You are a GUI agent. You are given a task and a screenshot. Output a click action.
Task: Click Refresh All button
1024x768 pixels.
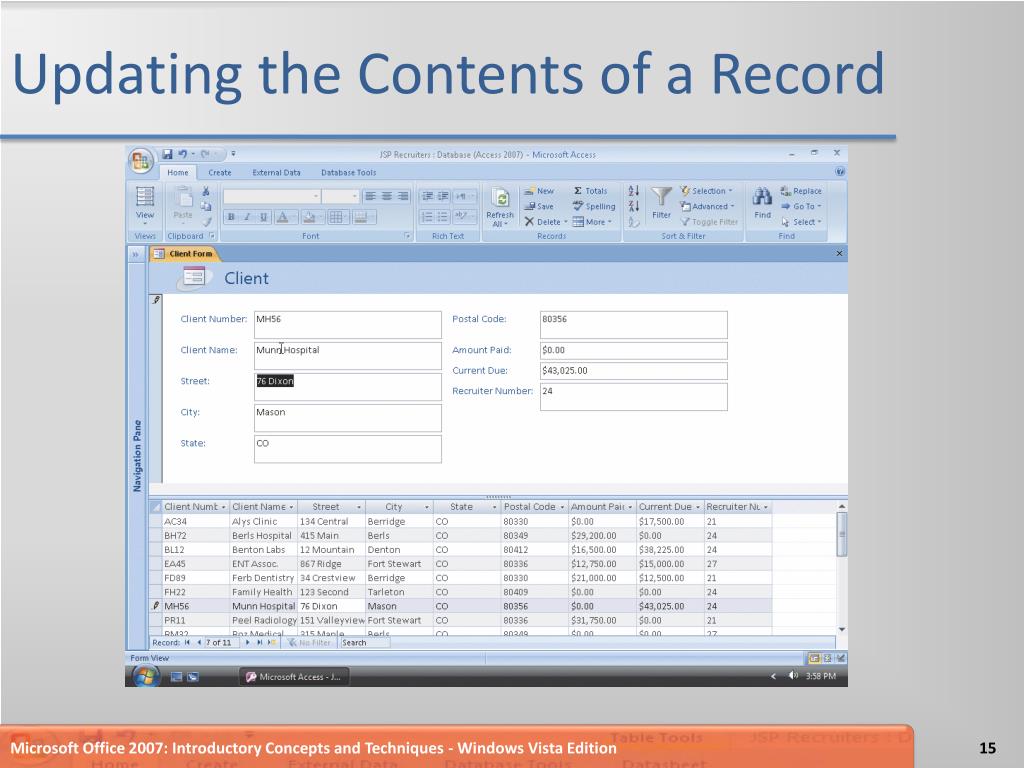(500, 206)
